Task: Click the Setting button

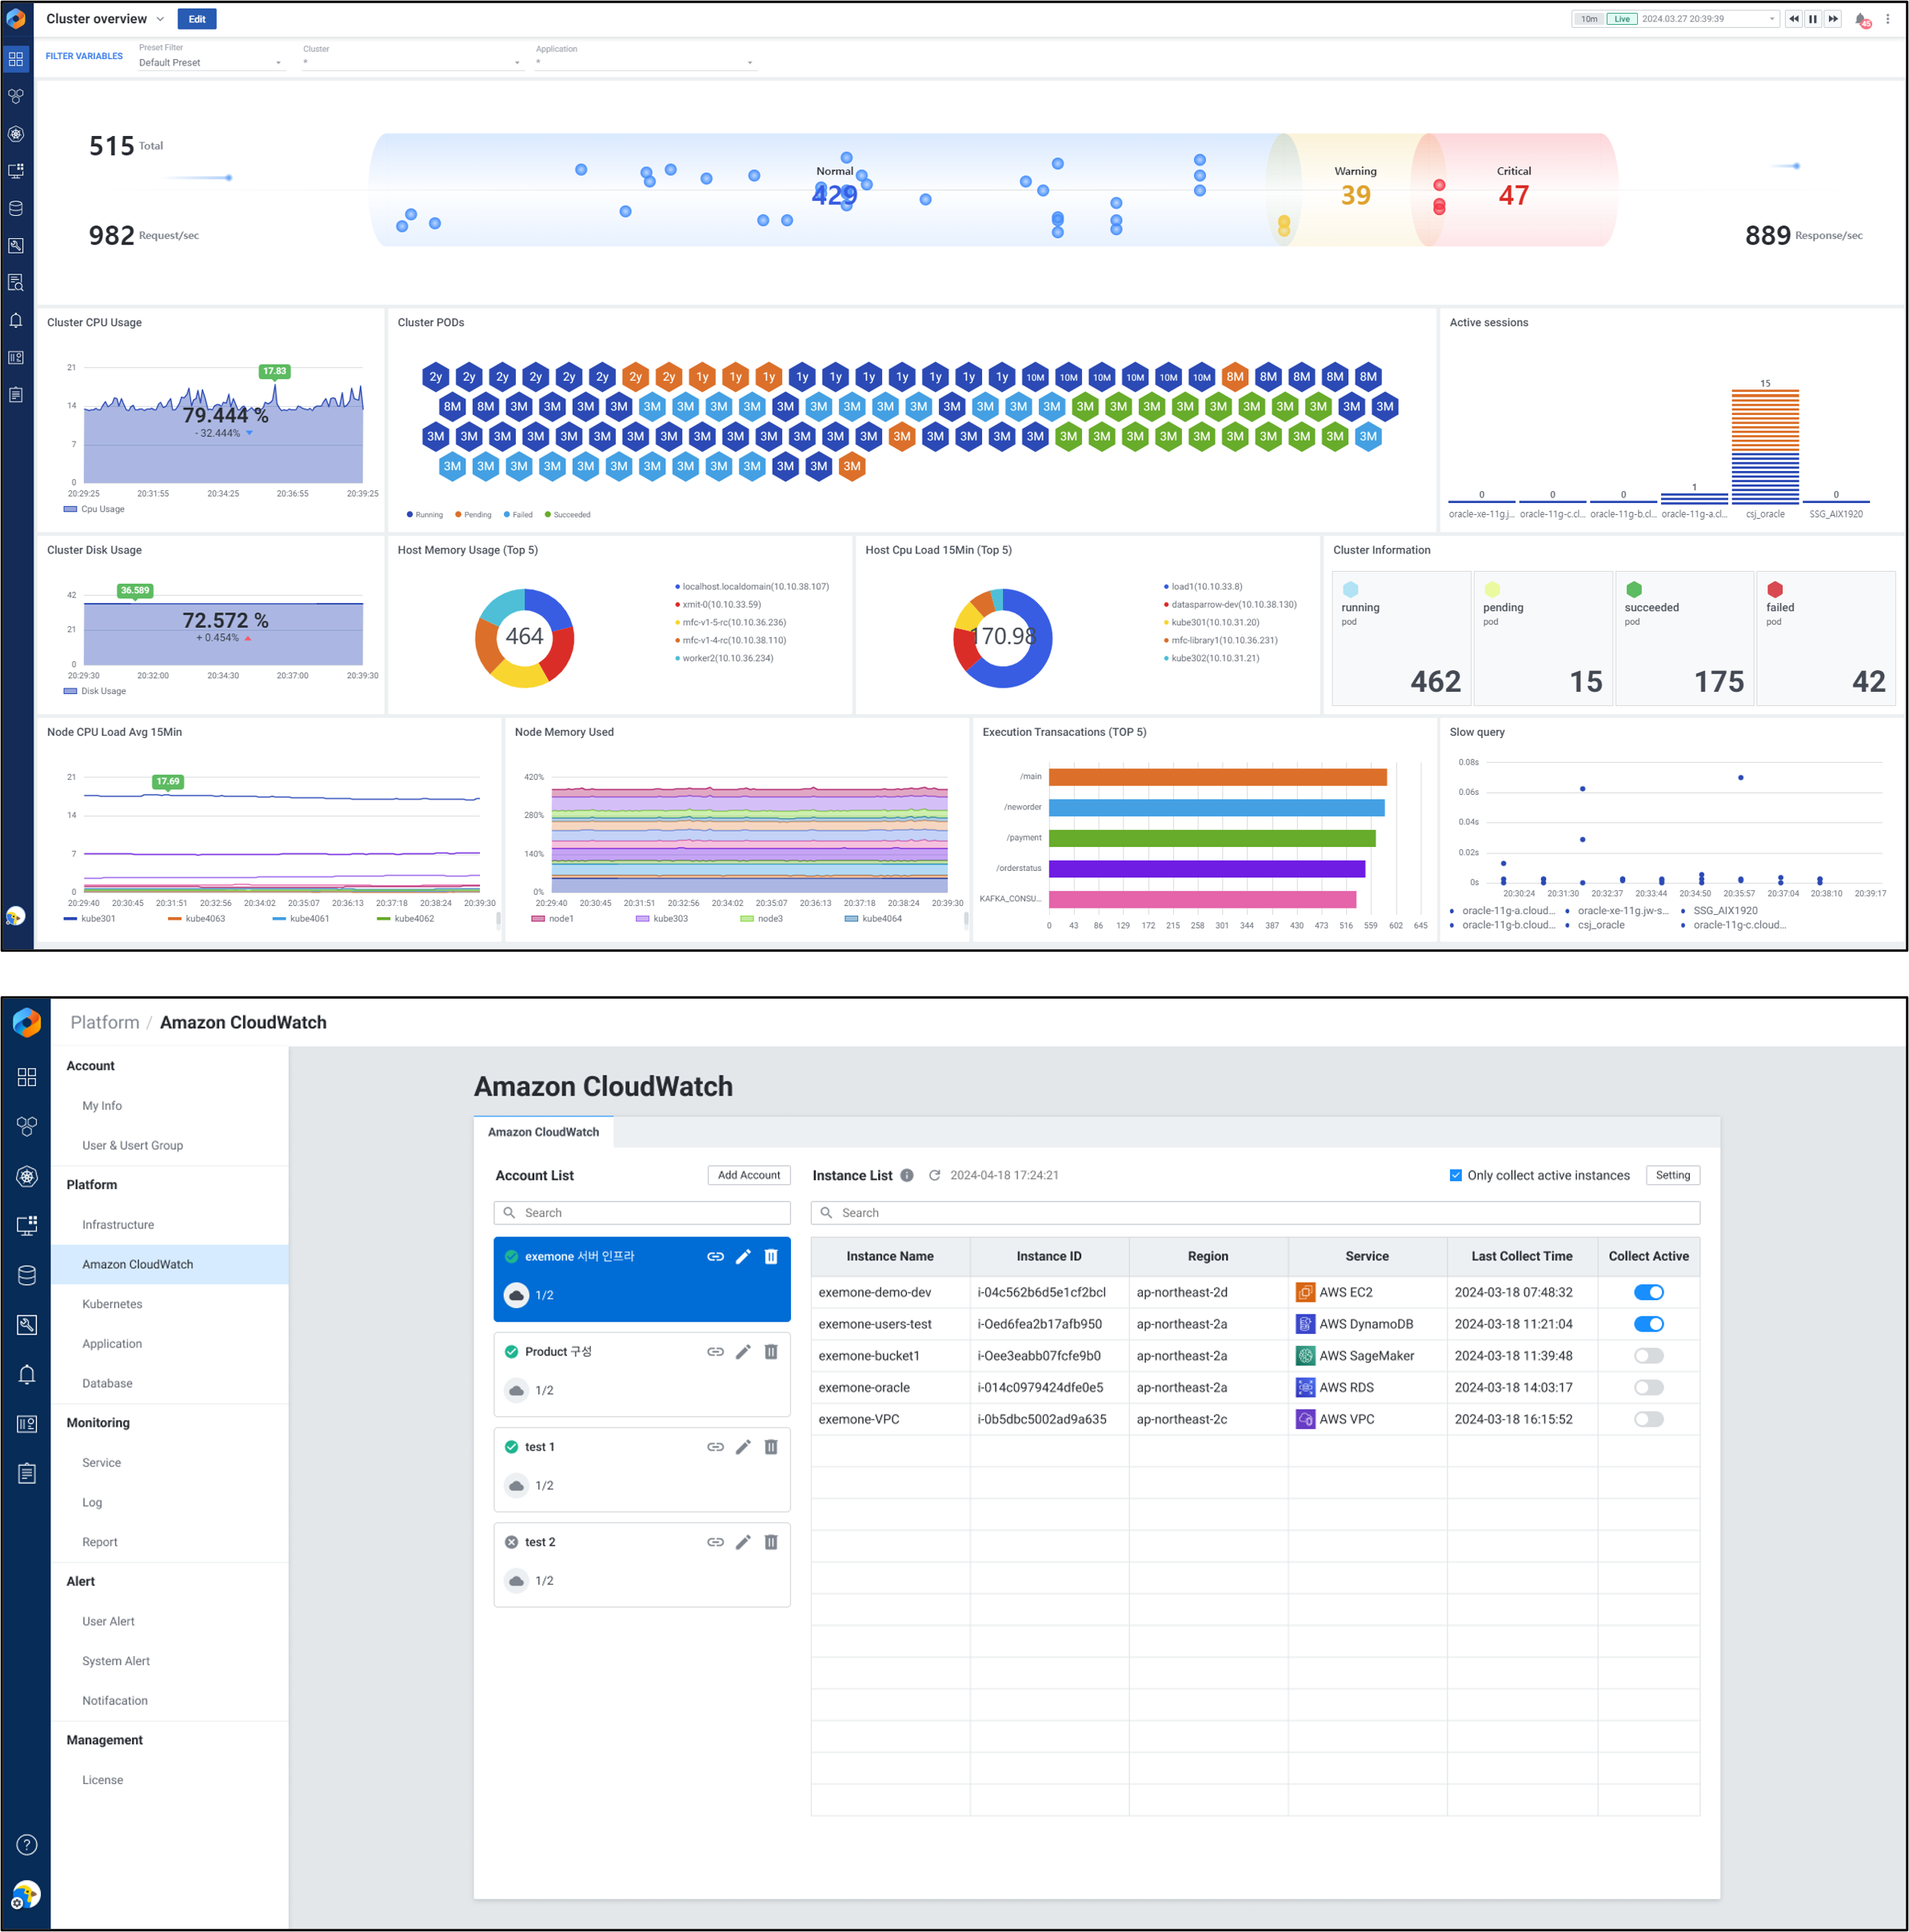Action: (1672, 1176)
